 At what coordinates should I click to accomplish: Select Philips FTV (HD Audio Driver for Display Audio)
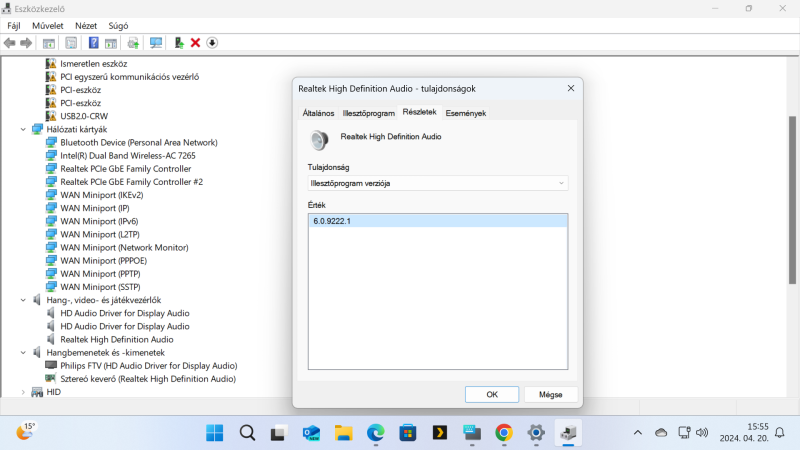coord(148,366)
